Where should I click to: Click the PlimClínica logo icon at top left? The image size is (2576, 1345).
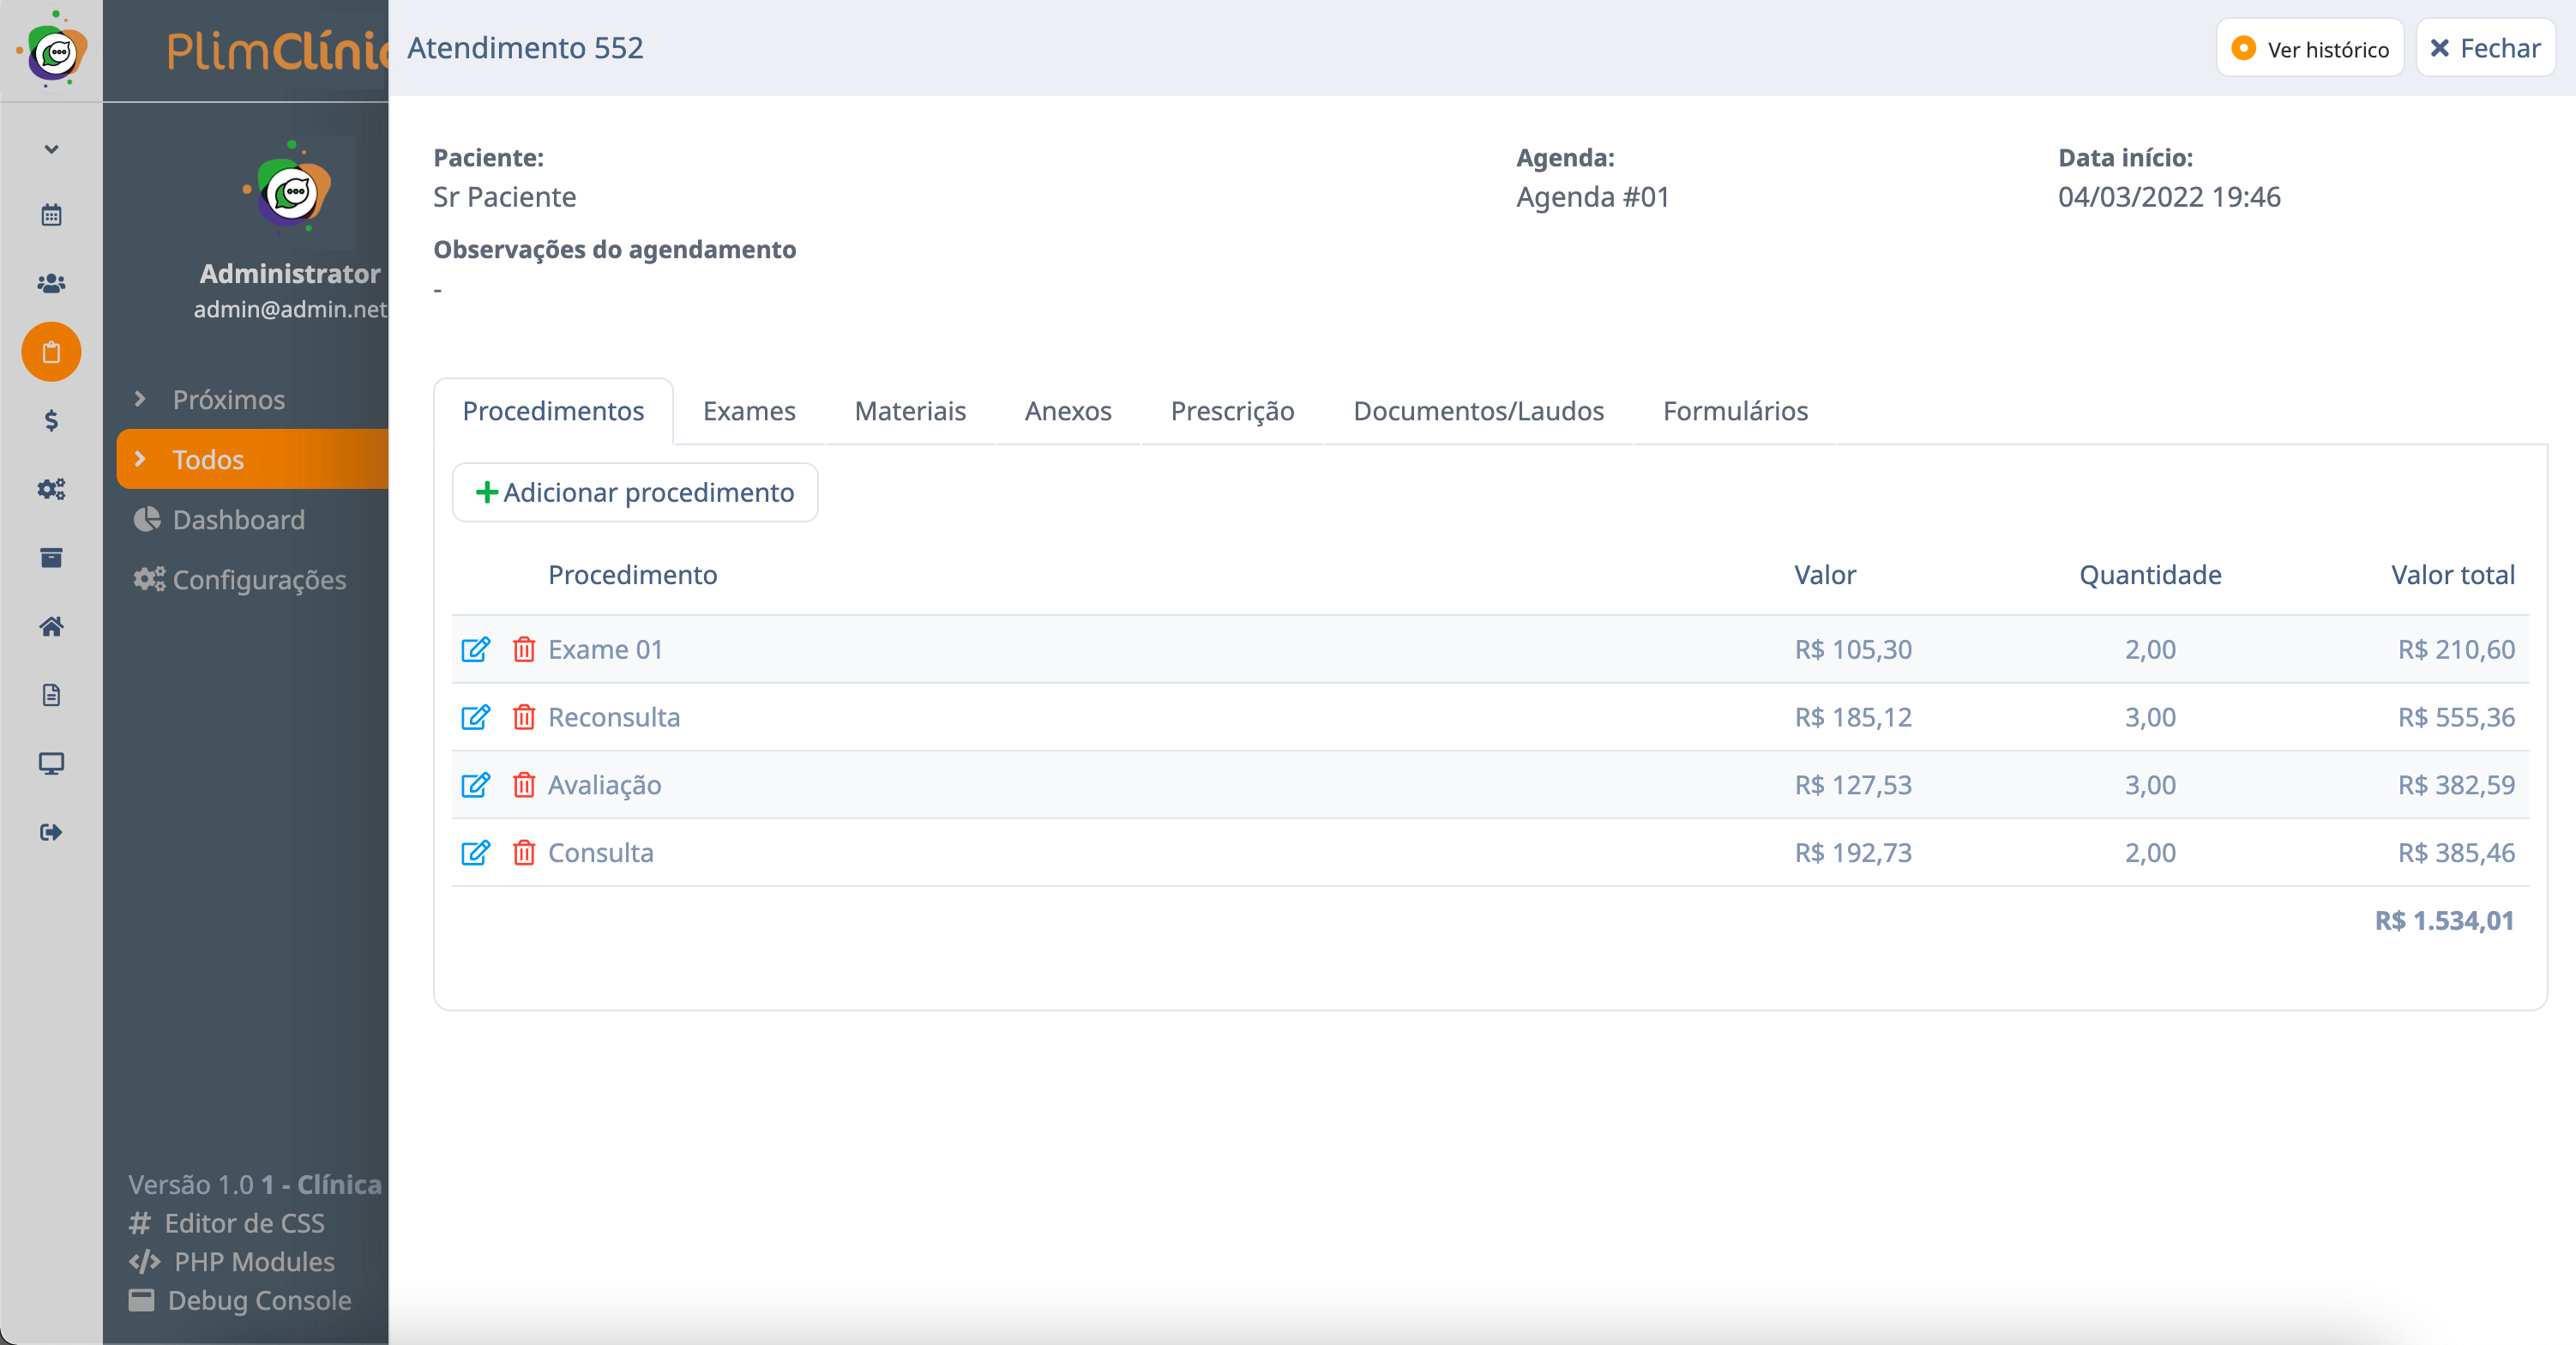coord(52,50)
